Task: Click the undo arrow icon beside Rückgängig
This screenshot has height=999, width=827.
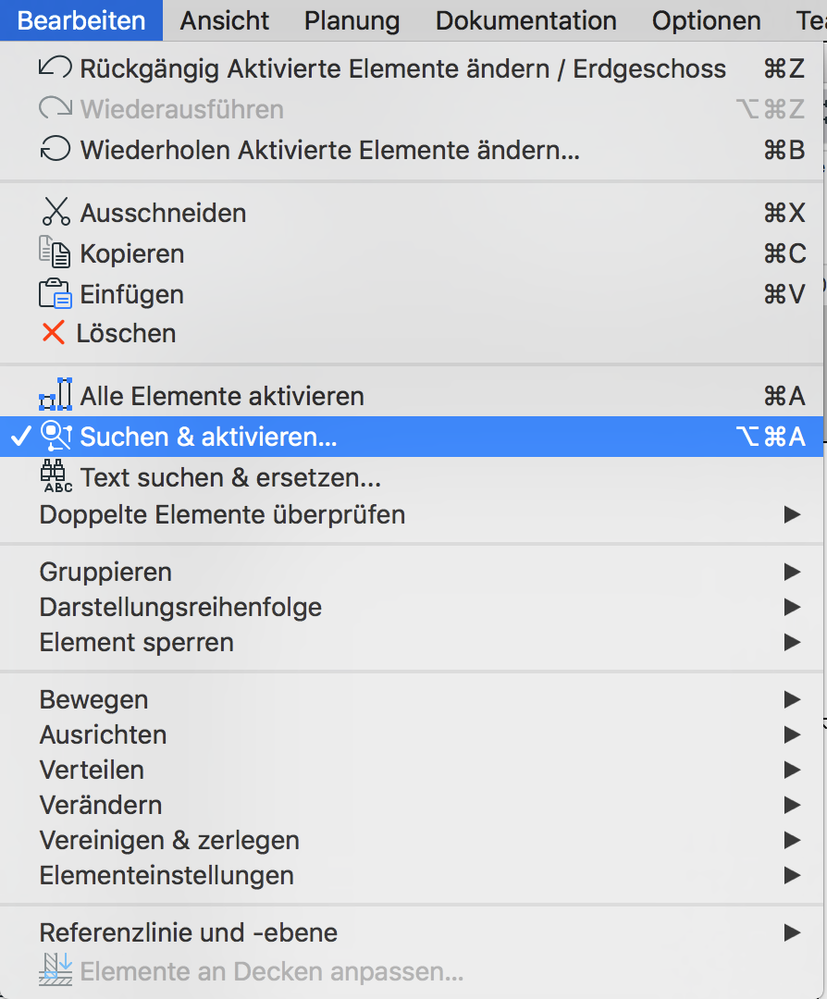Action: [55, 69]
